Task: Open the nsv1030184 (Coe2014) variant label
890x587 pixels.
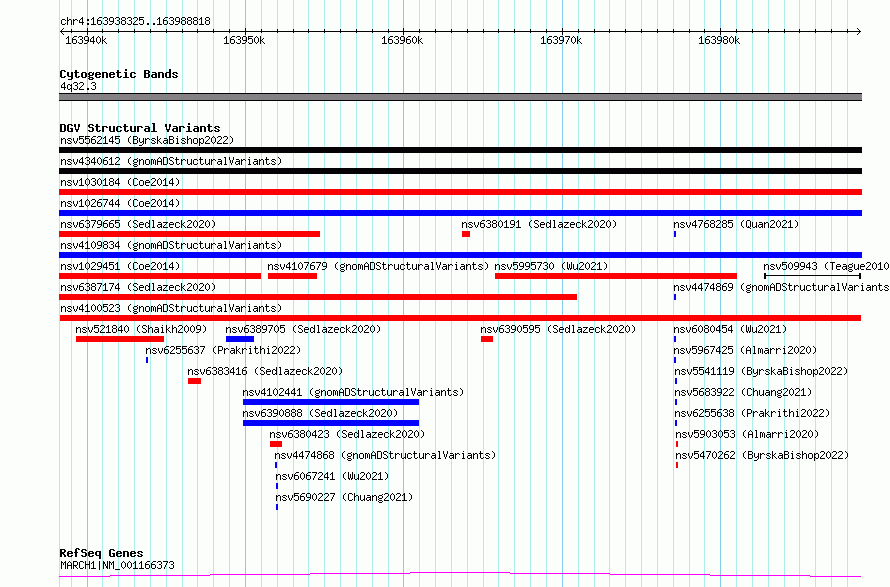Action: click(x=120, y=182)
